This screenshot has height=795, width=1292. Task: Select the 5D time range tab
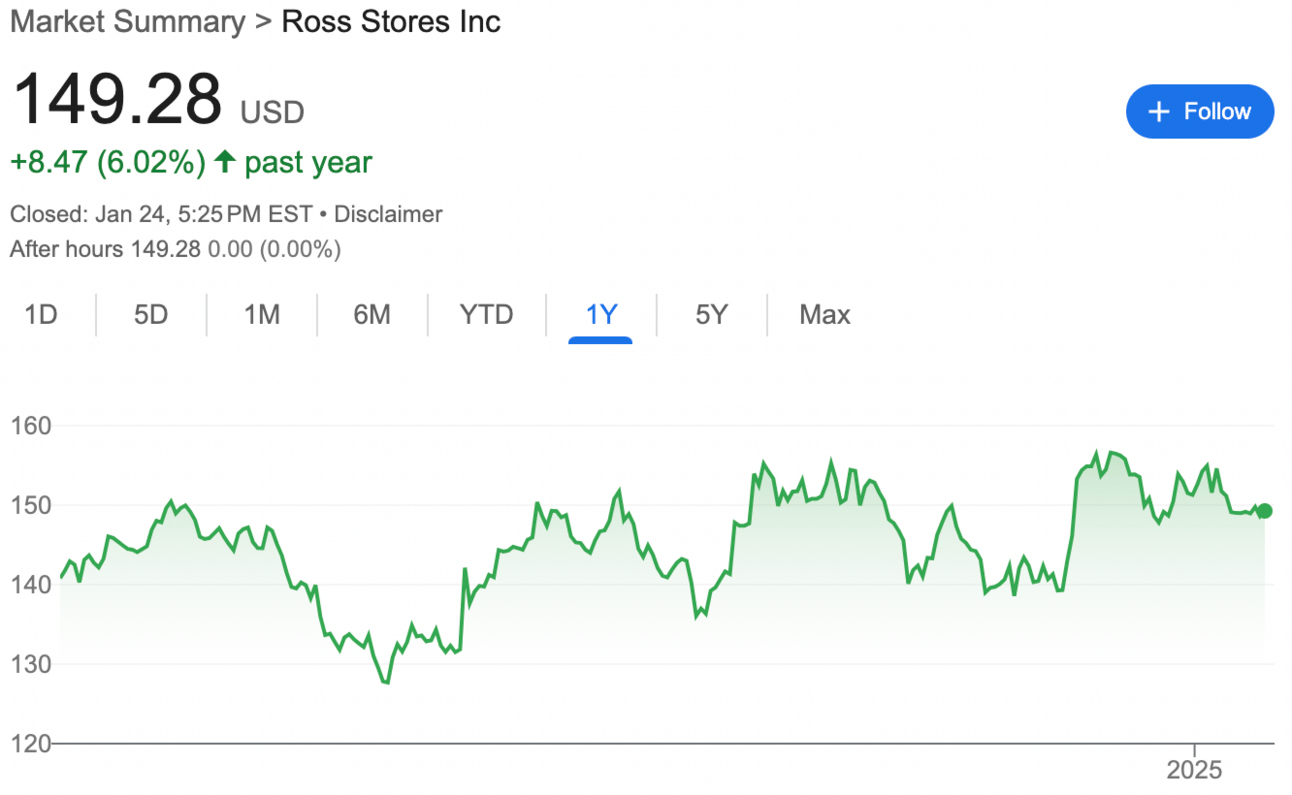click(x=151, y=315)
